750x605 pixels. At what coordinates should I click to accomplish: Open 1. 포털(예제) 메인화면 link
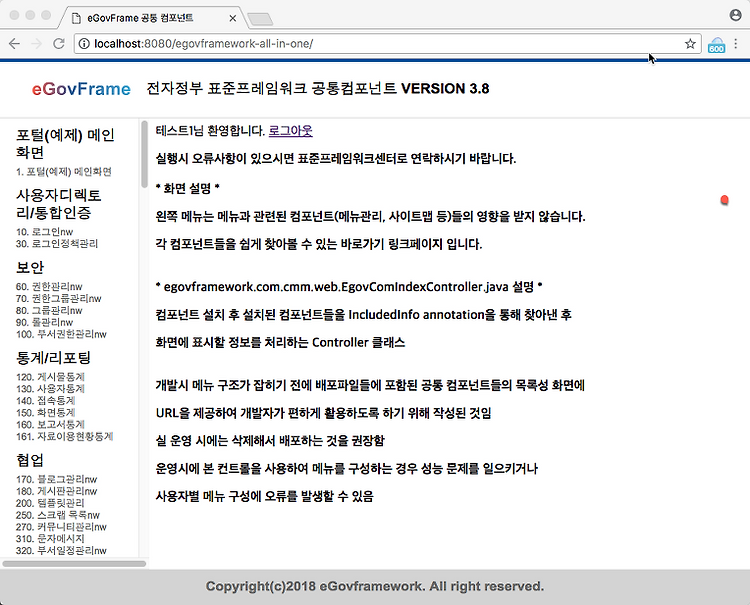[64, 172]
